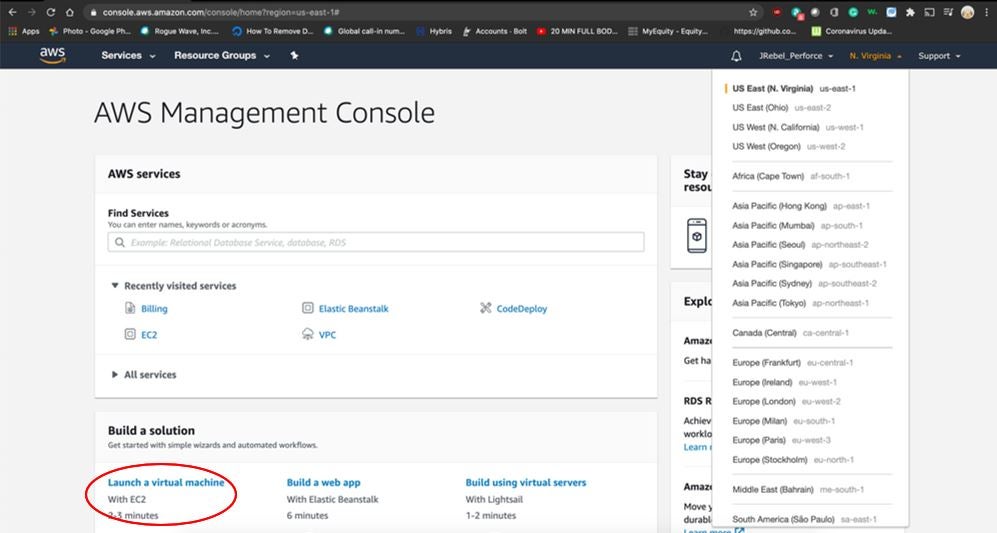This screenshot has width=997, height=533.
Task: Open the Support dropdown menu
Action: click(x=939, y=56)
